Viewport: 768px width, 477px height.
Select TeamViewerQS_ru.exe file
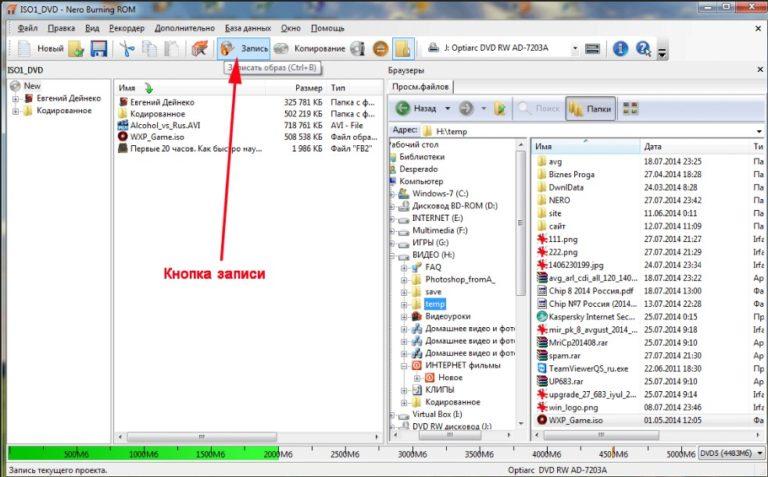click(588, 369)
